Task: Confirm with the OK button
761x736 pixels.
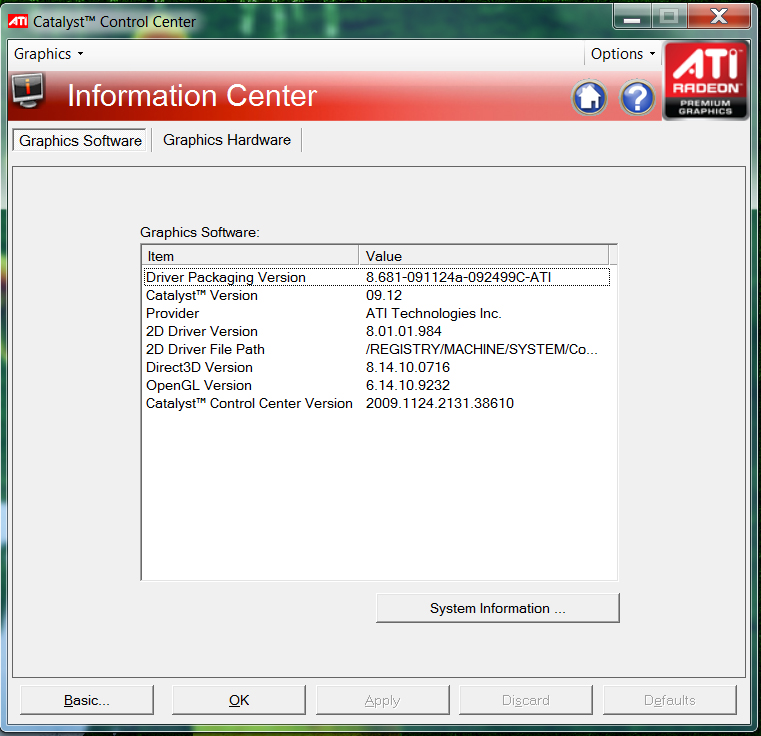Action: [x=239, y=700]
